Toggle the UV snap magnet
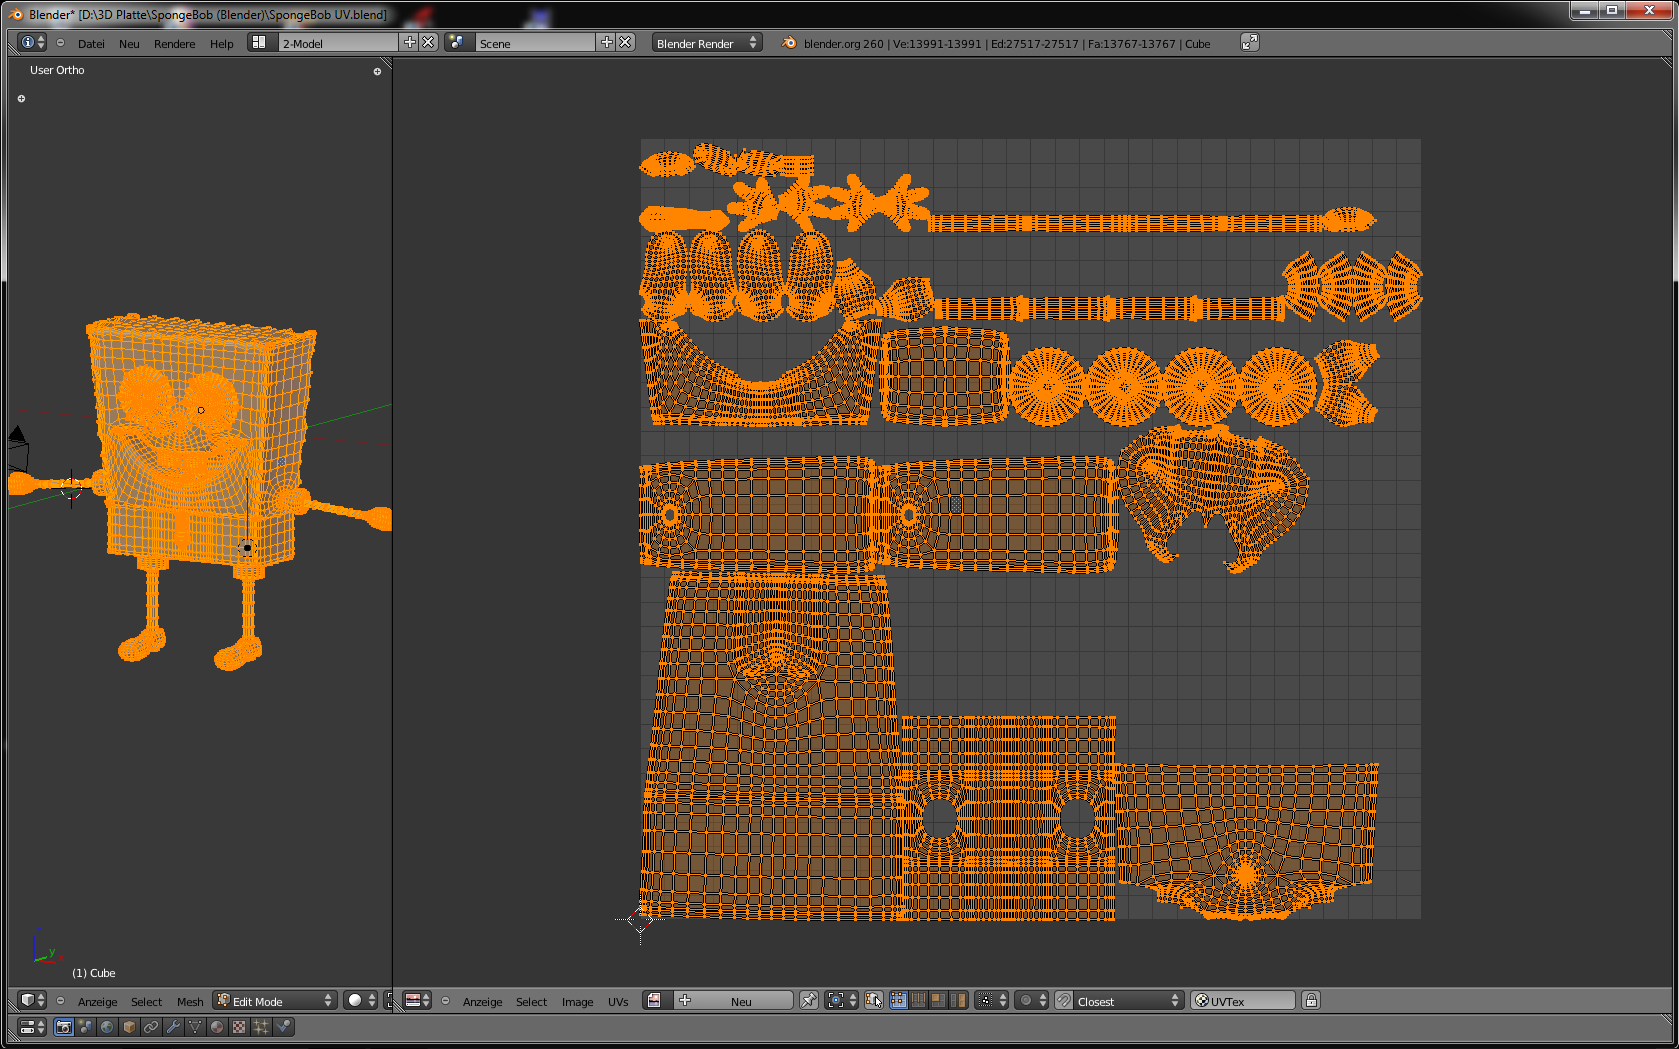Viewport: 1679px width, 1049px height. (1063, 1000)
